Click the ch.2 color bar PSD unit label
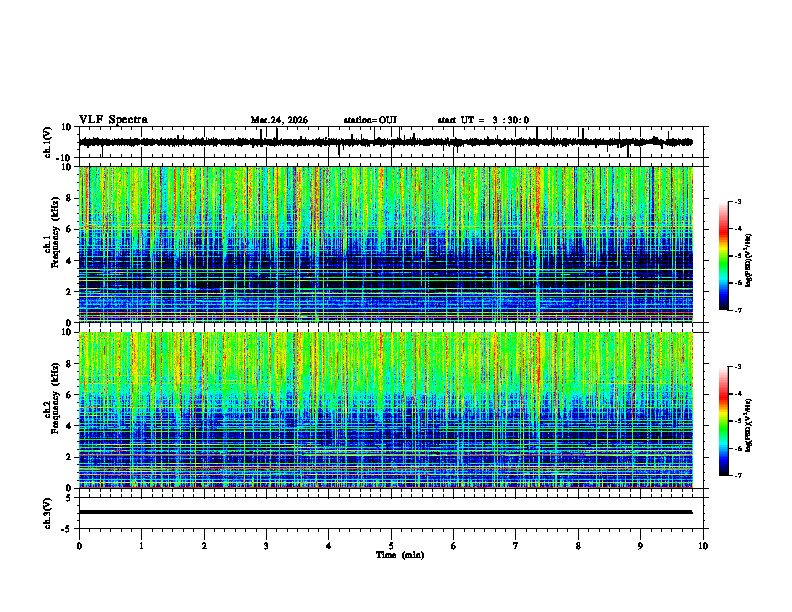The width and height of the screenshot is (792, 612). pos(749,425)
